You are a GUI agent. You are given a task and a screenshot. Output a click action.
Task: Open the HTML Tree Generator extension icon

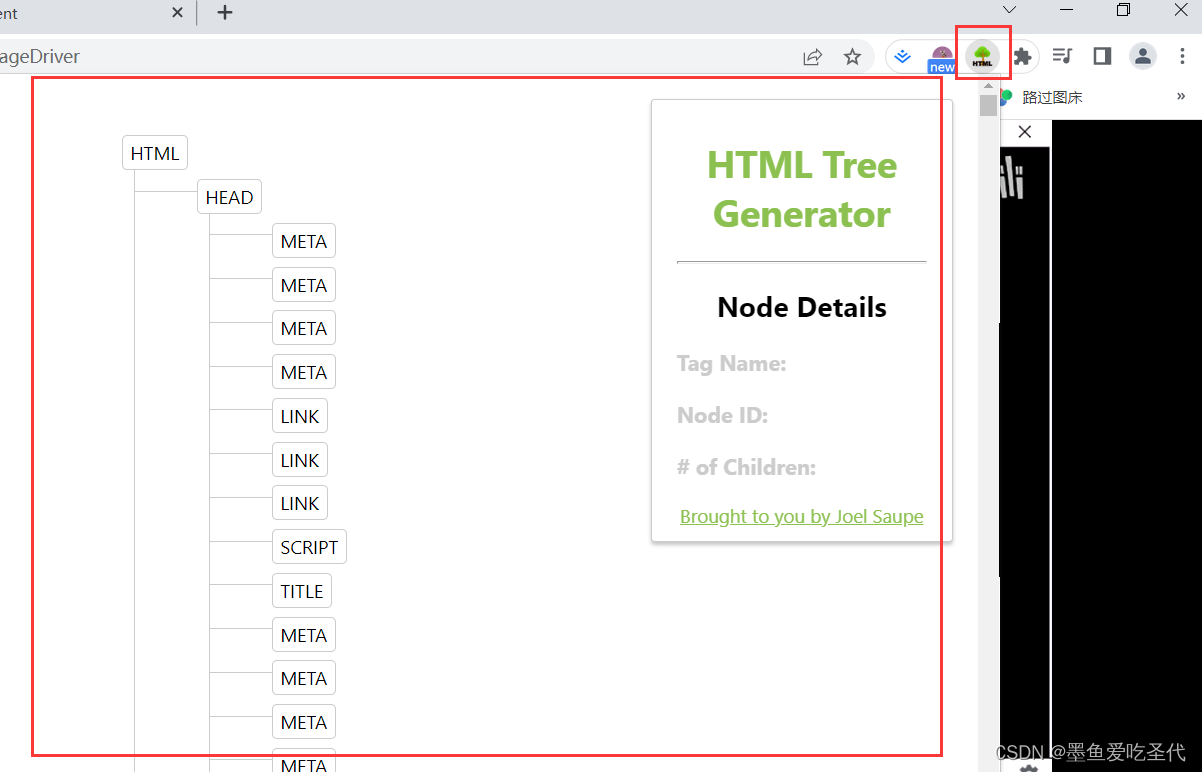pyautogui.click(x=983, y=56)
